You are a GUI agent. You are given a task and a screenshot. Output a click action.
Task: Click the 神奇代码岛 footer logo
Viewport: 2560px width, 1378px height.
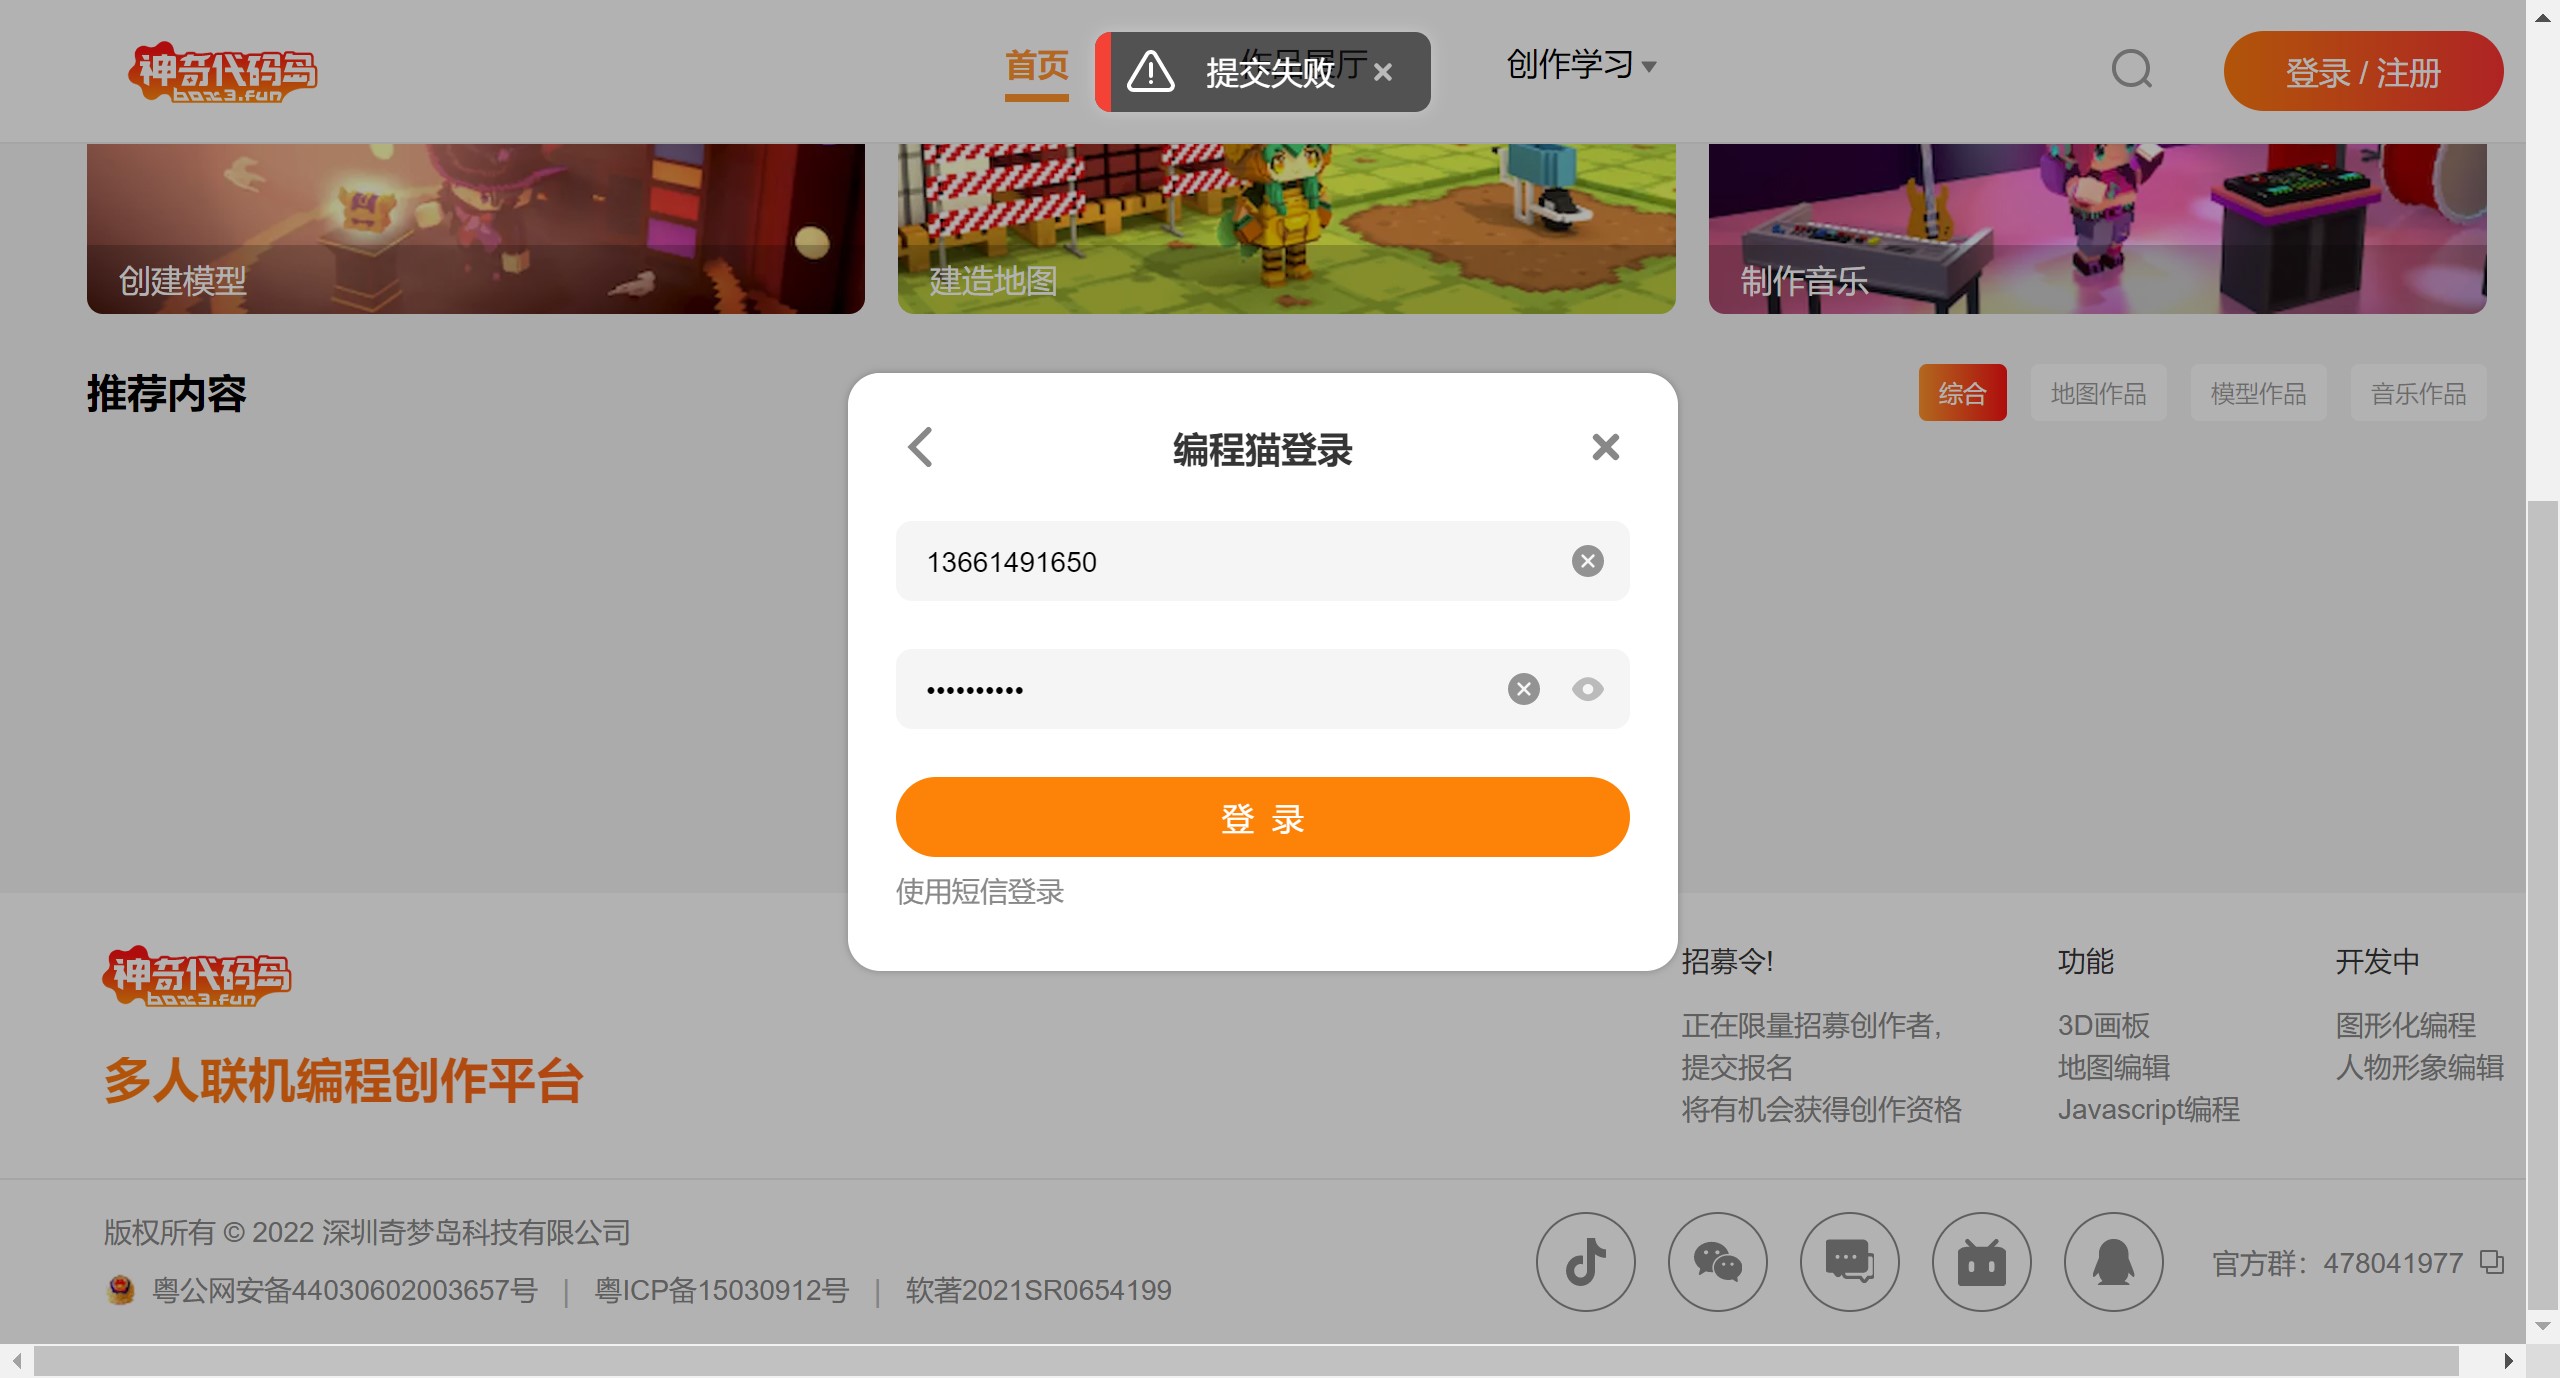pos(197,976)
